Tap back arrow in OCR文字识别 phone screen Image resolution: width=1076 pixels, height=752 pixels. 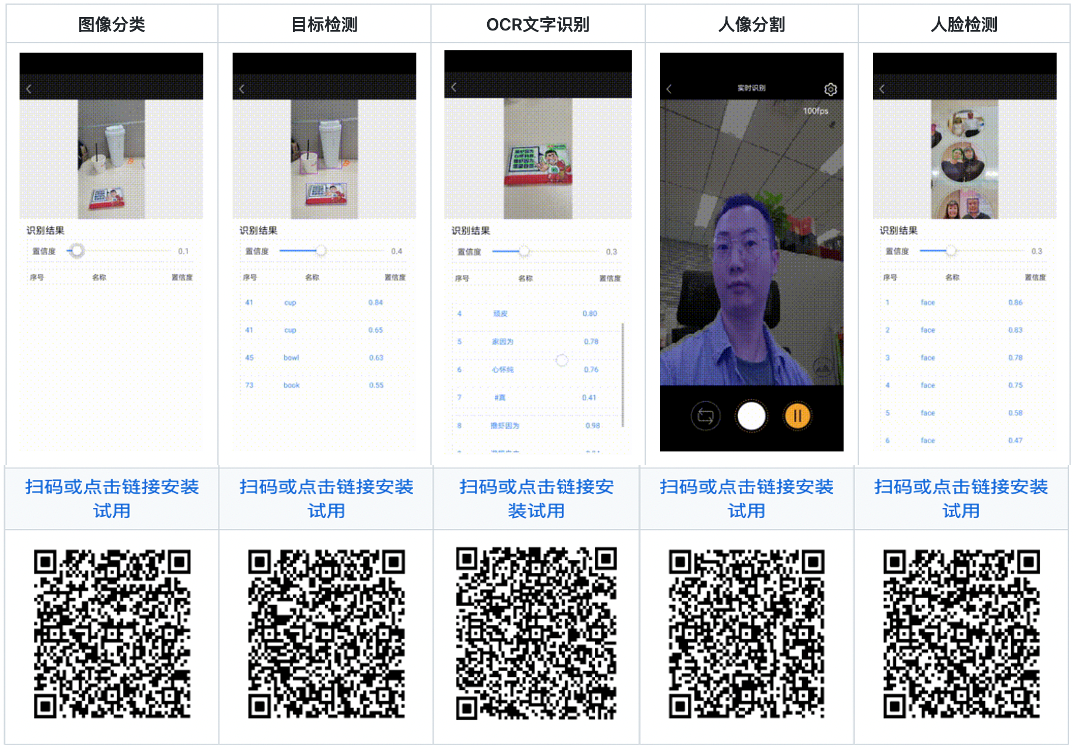(454, 87)
